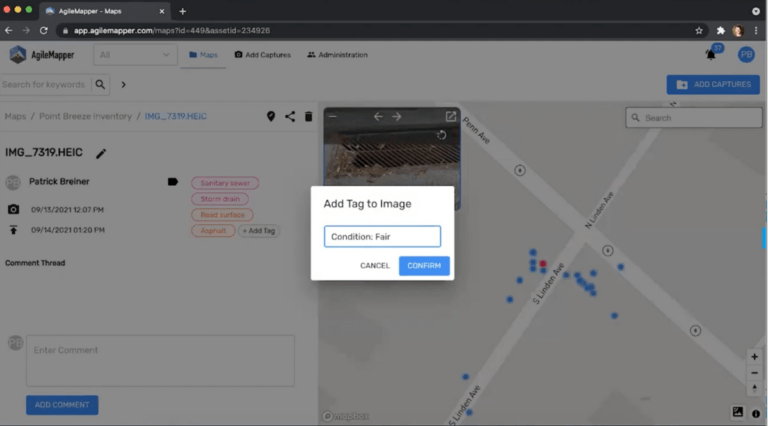Image resolution: width=768 pixels, height=426 pixels.
Task: Click the Patrick Breiner author name
Action: pyautogui.click(x=59, y=181)
